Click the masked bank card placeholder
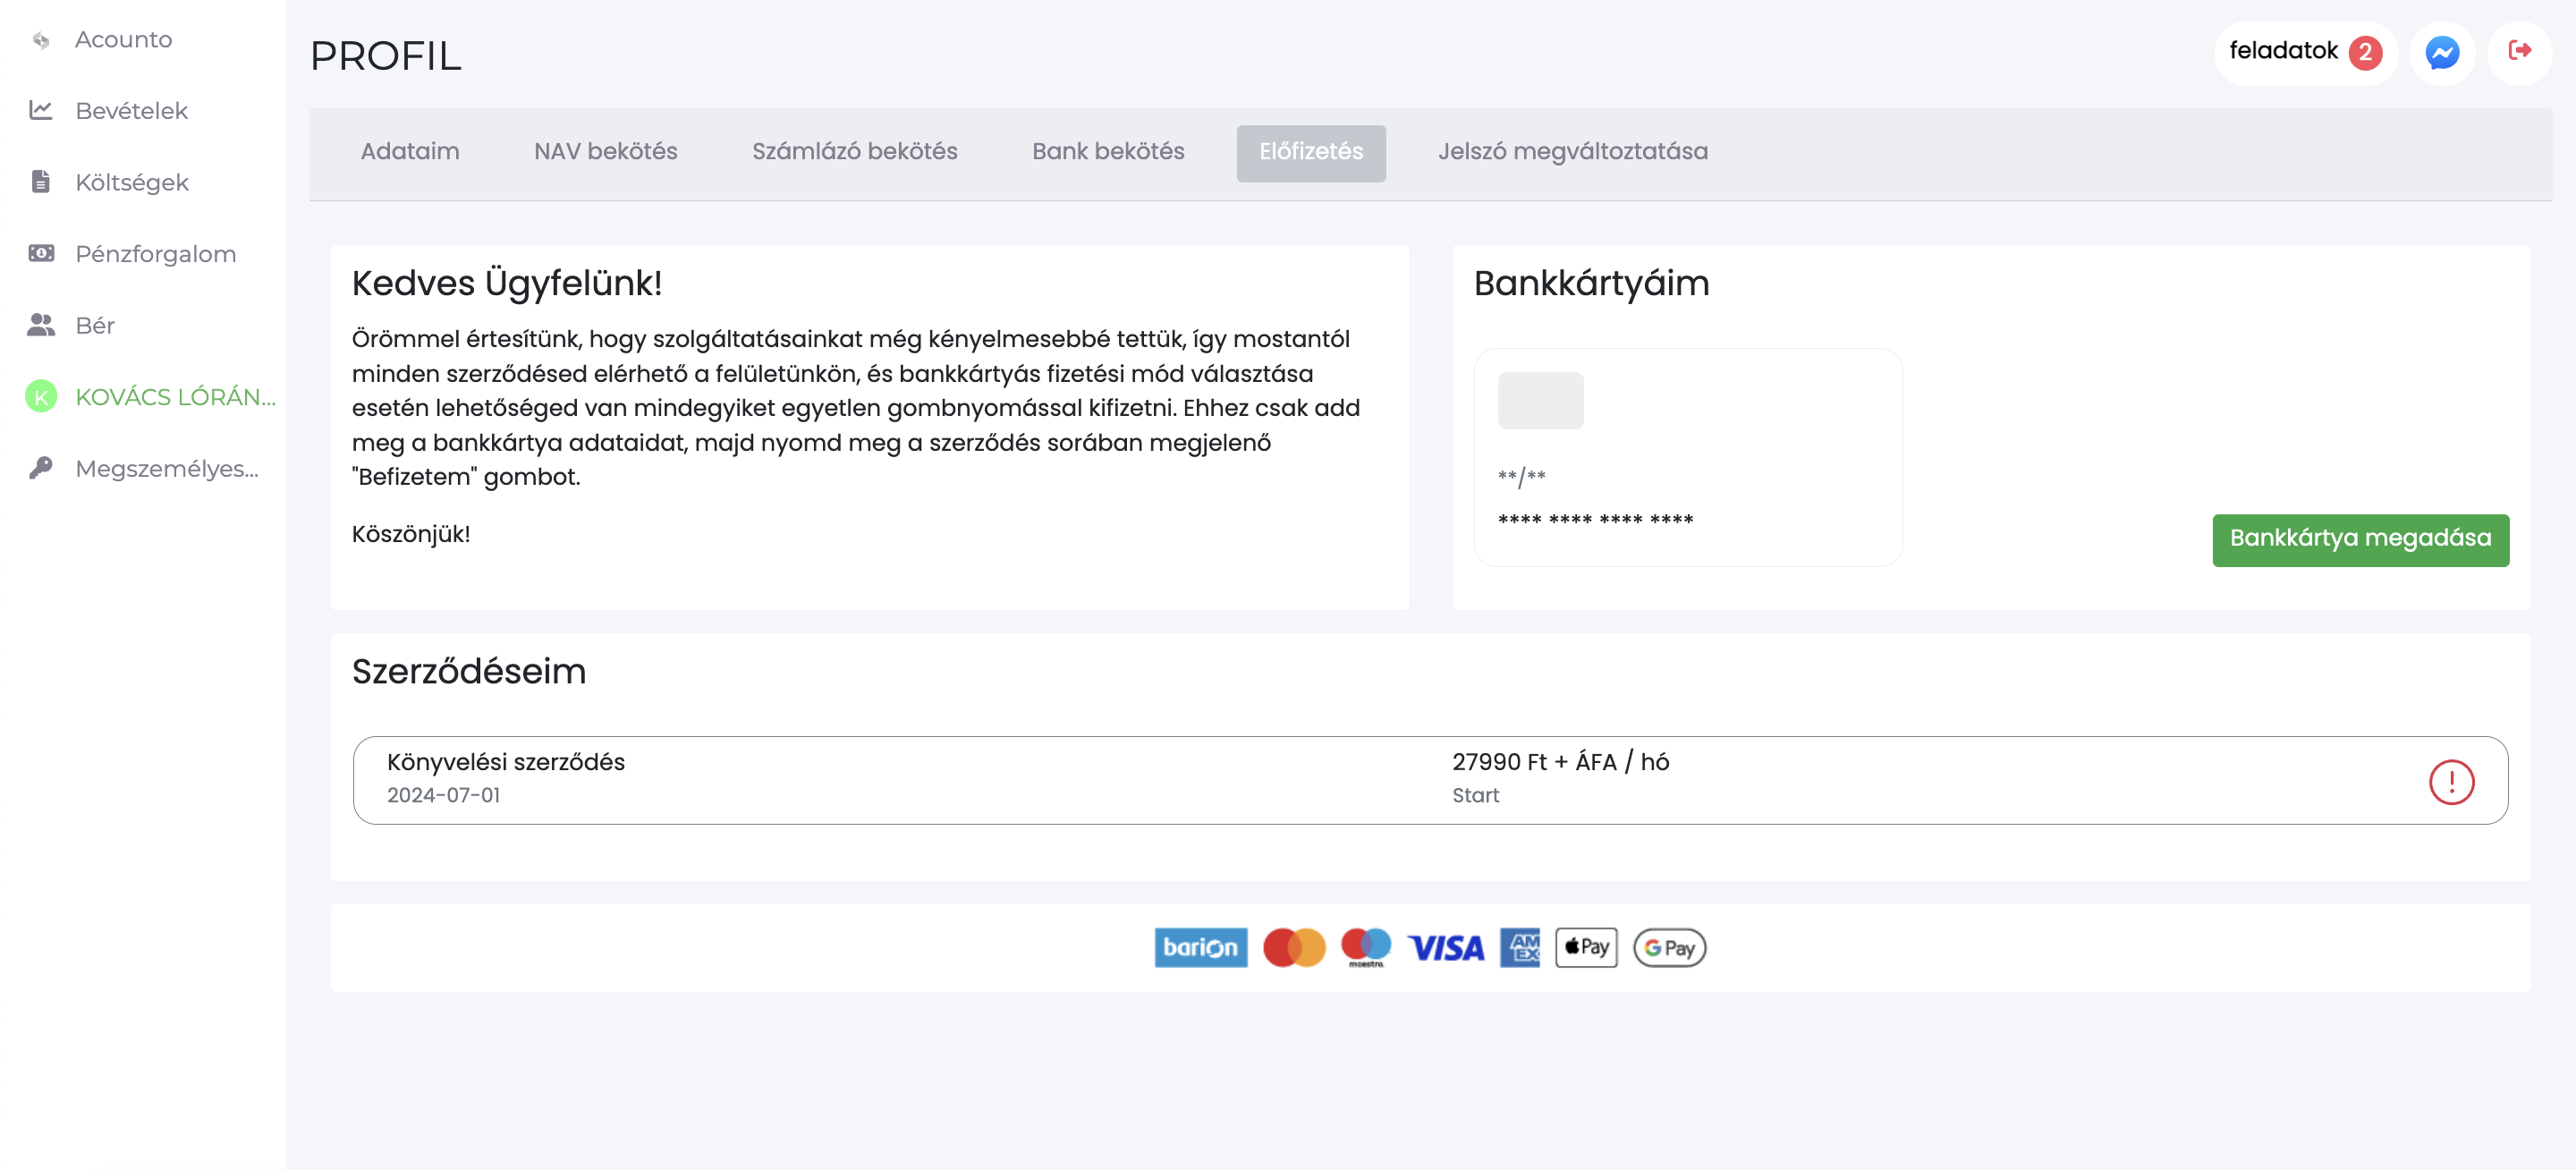This screenshot has width=2576, height=1170. pyautogui.click(x=1687, y=458)
